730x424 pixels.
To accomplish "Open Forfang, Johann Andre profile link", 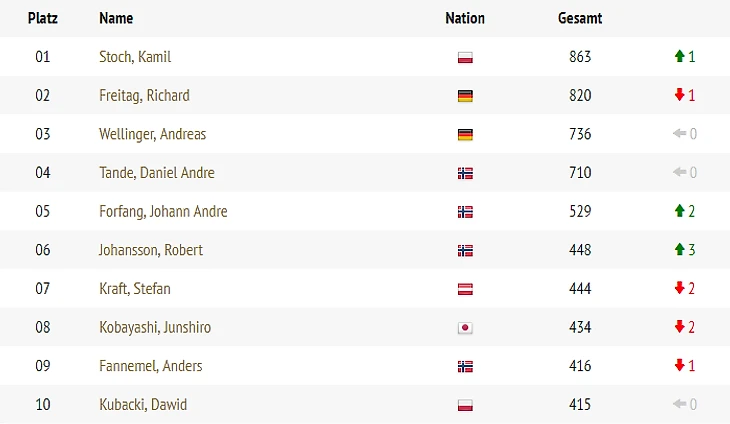I will coord(163,211).
